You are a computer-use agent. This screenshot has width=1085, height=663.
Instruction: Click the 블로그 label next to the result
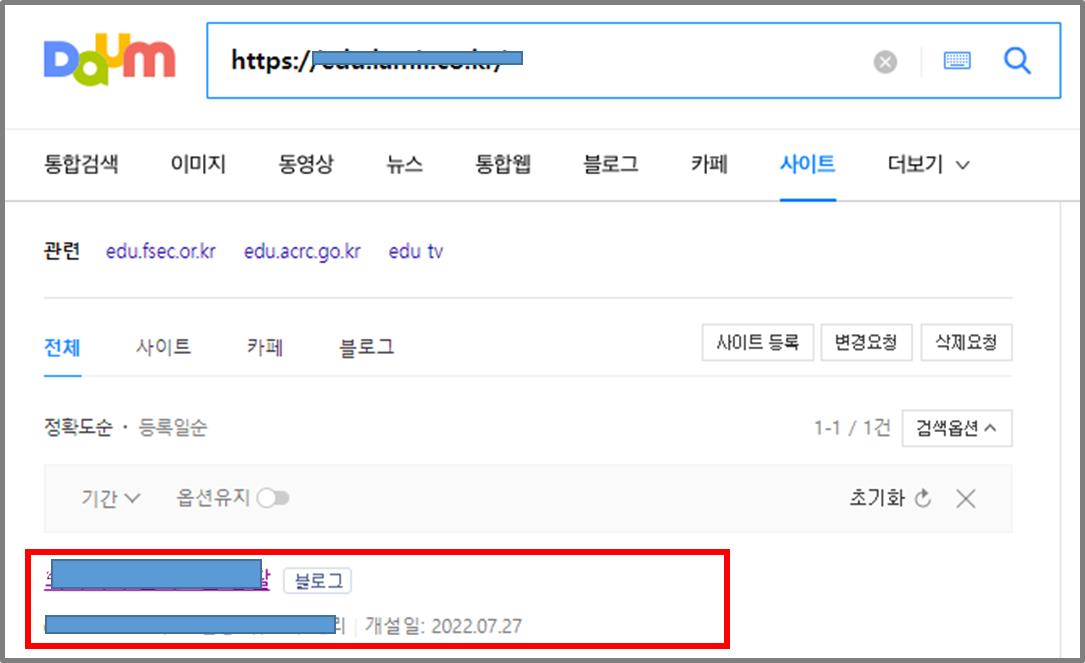tap(317, 581)
